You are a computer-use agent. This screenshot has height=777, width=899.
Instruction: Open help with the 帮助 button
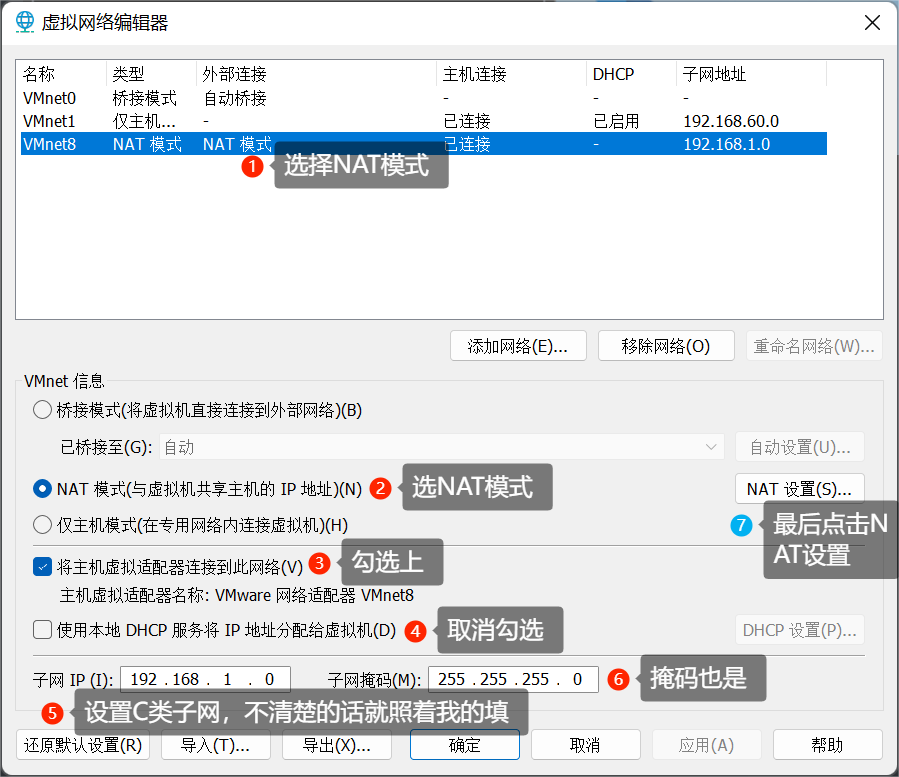pos(827,745)
